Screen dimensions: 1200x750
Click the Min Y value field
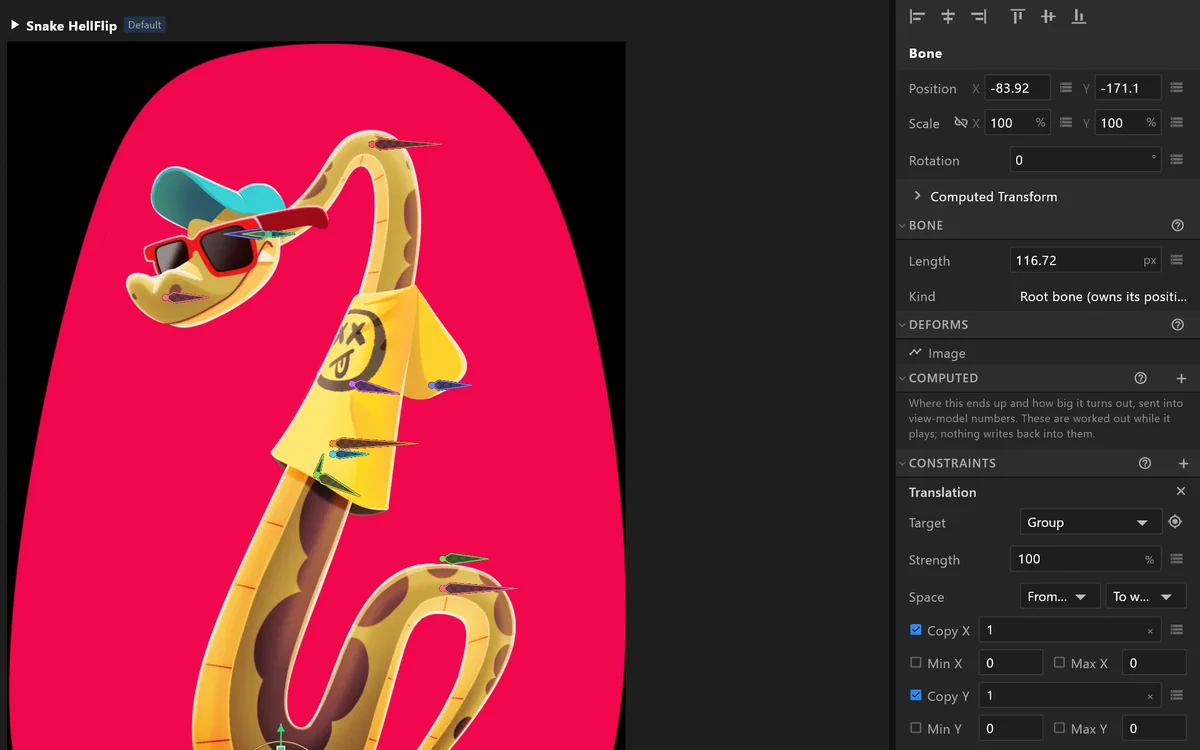(x=1010, y=728)
